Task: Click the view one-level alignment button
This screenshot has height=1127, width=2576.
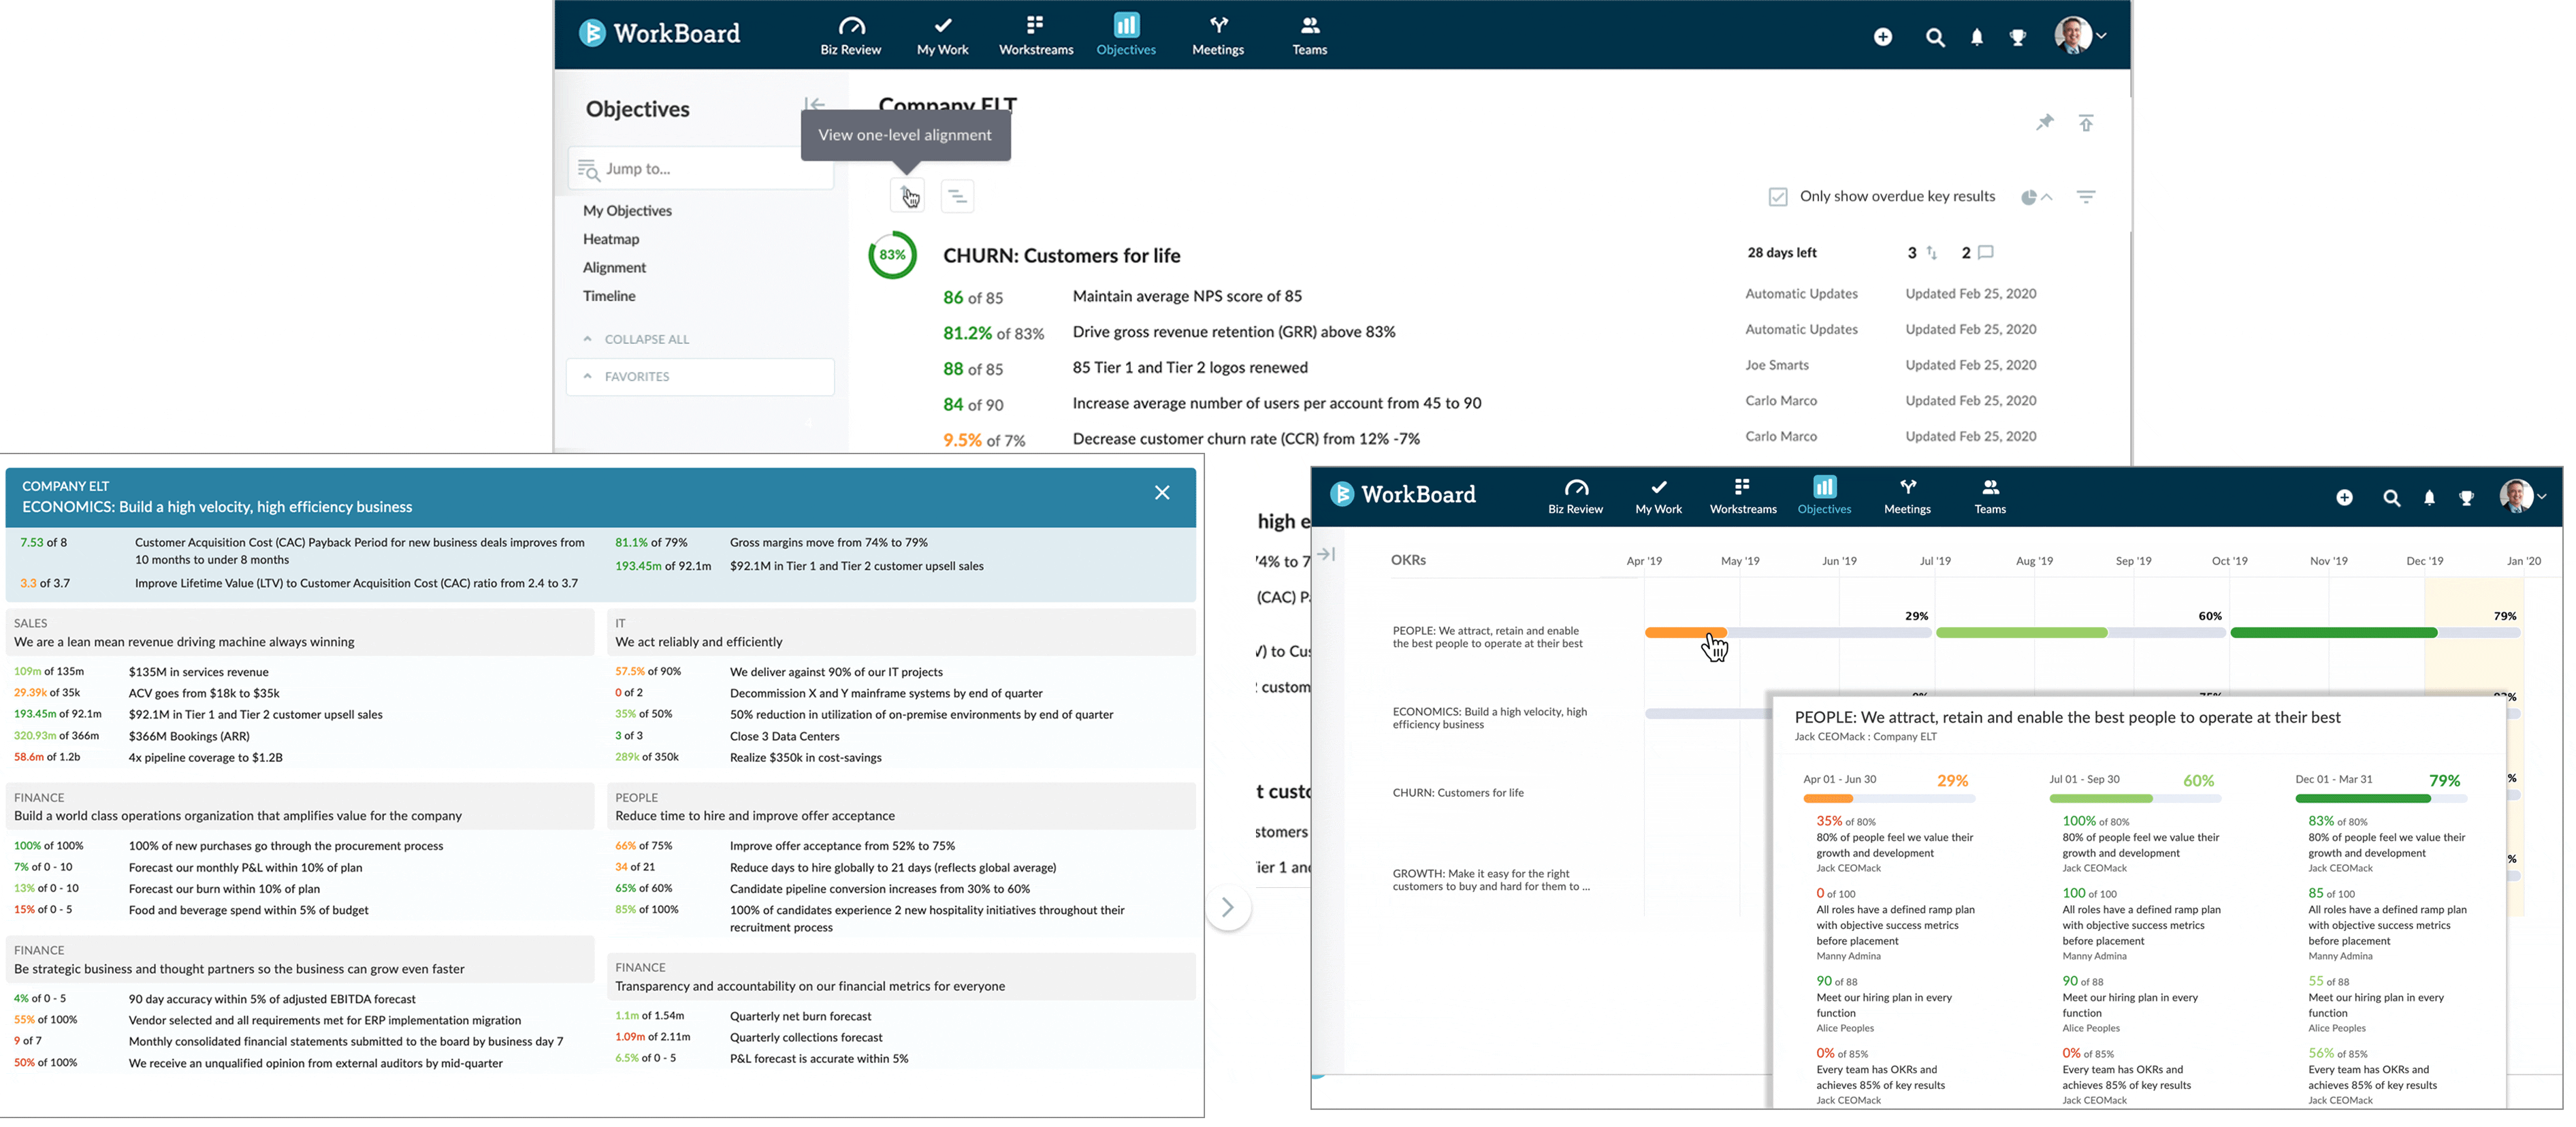Action: pos(907,196)
